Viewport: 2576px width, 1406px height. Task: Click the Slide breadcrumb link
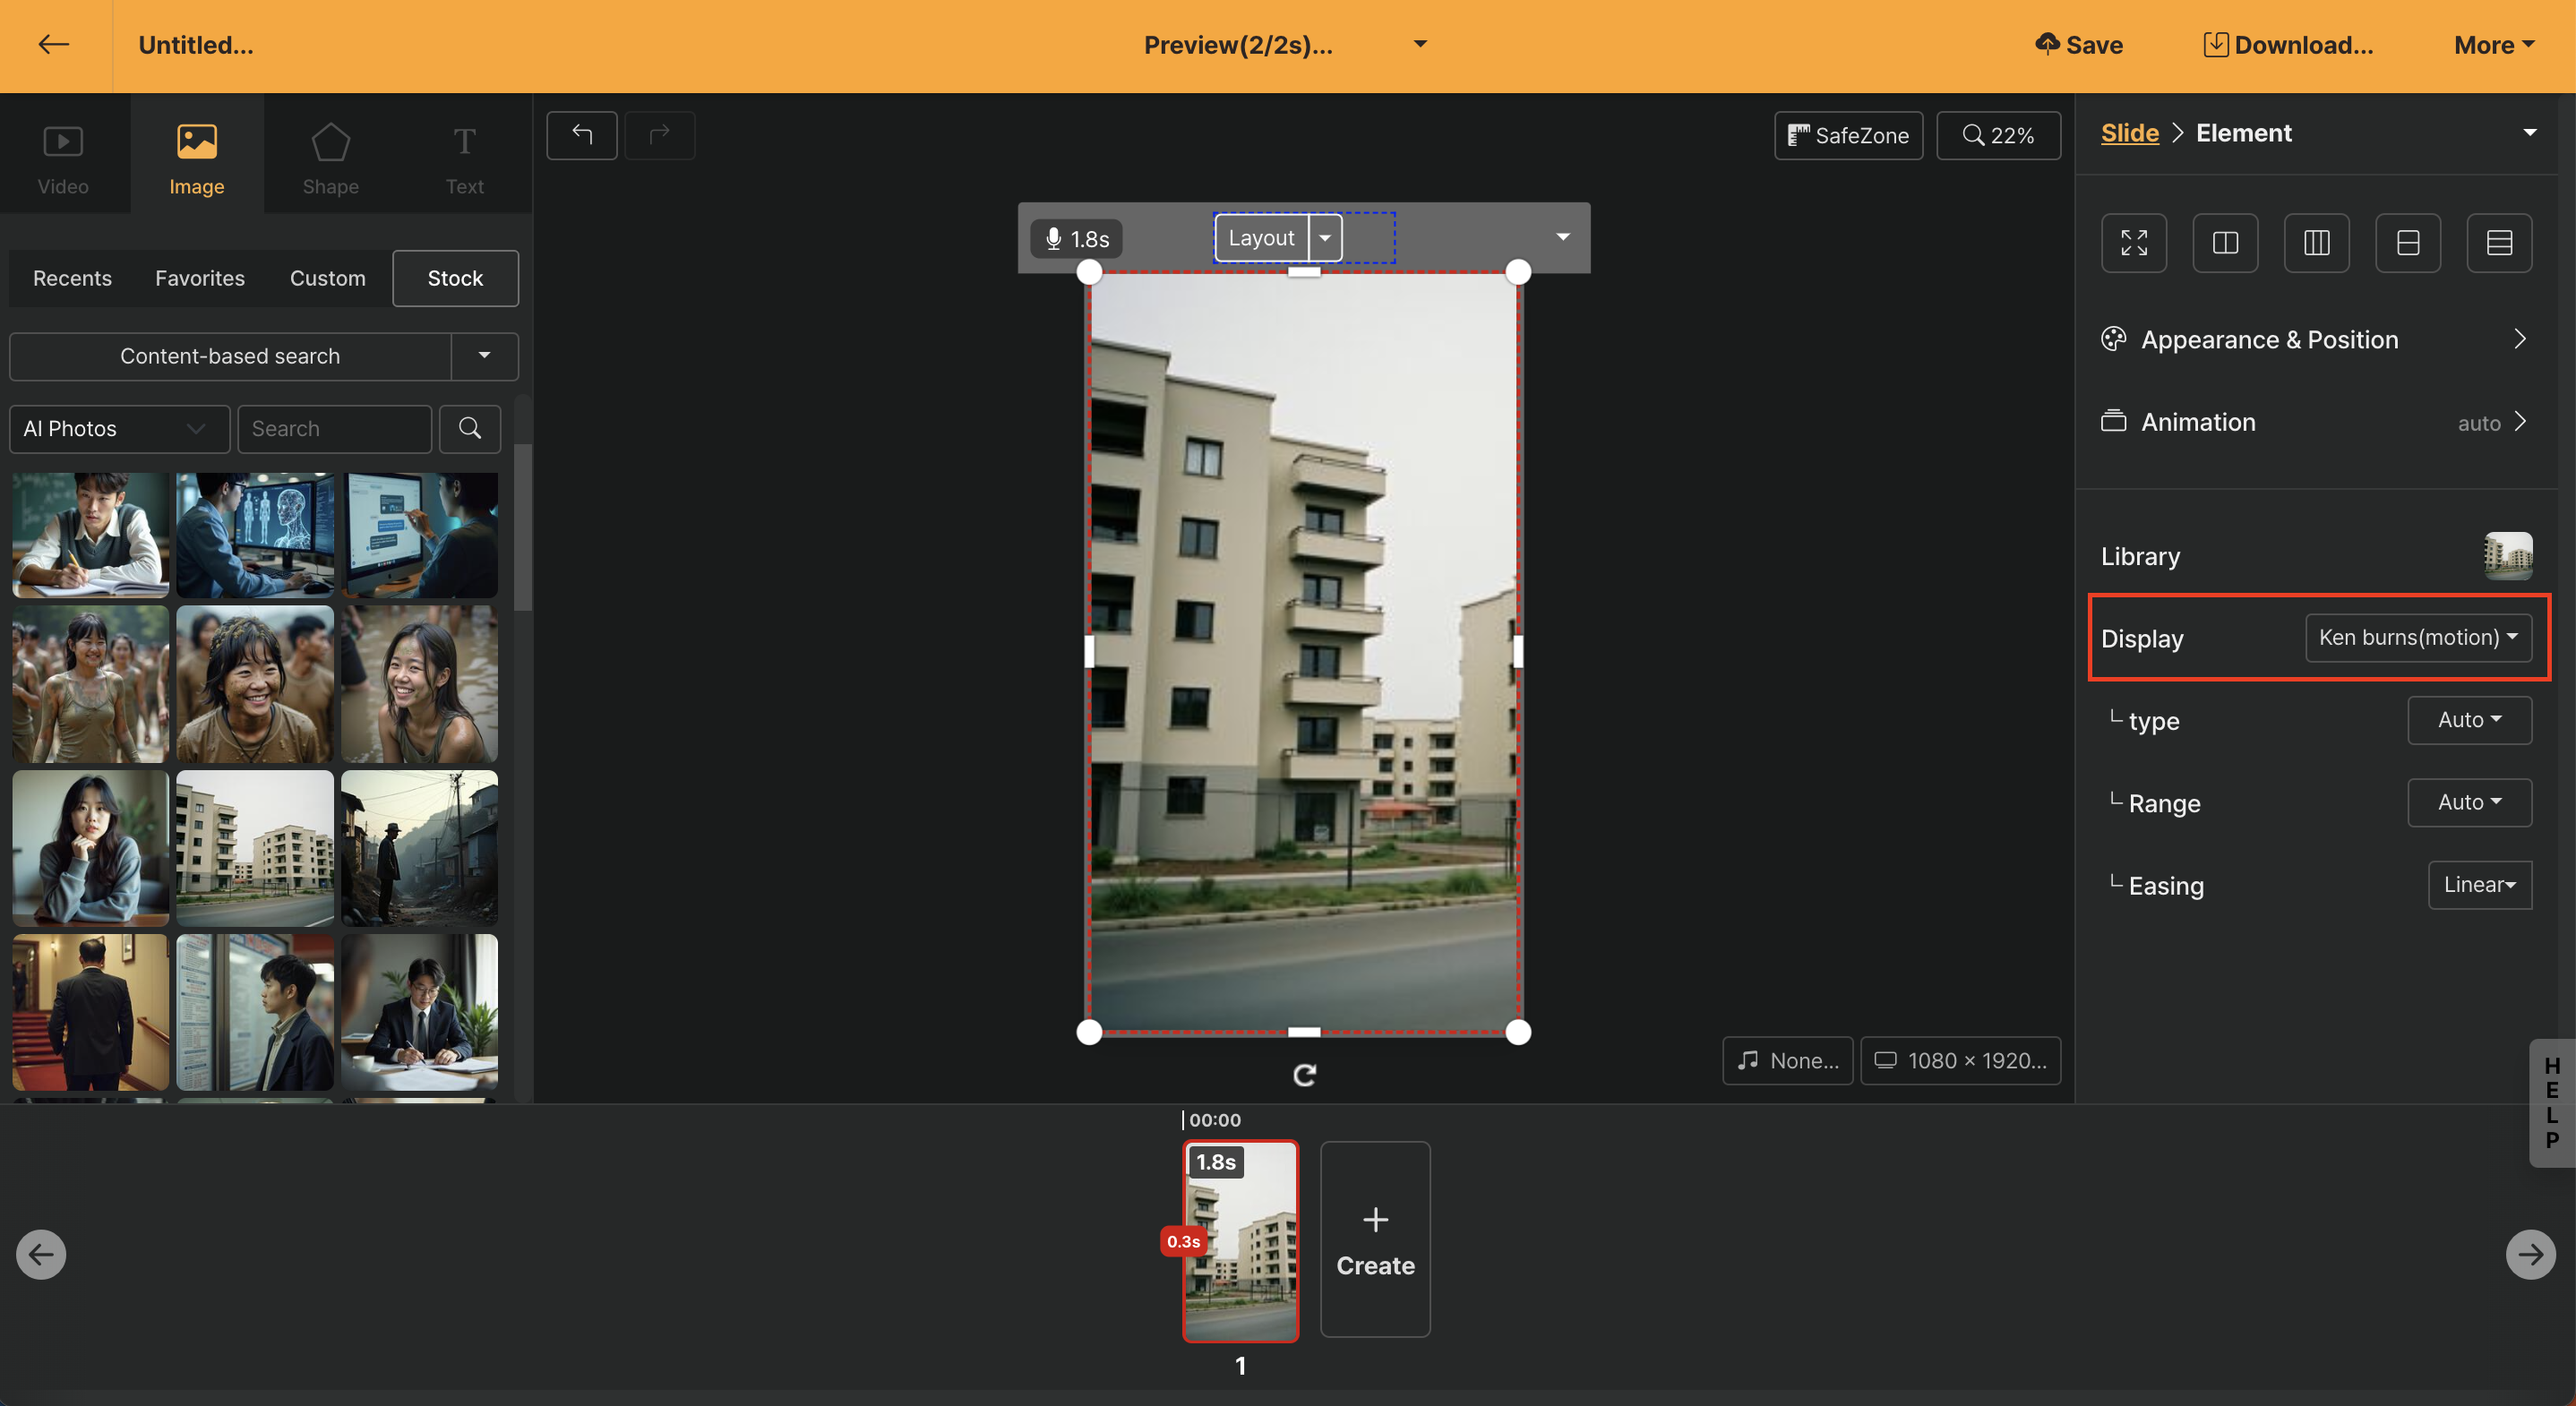pyautogui.click(x=2129, y=133)
